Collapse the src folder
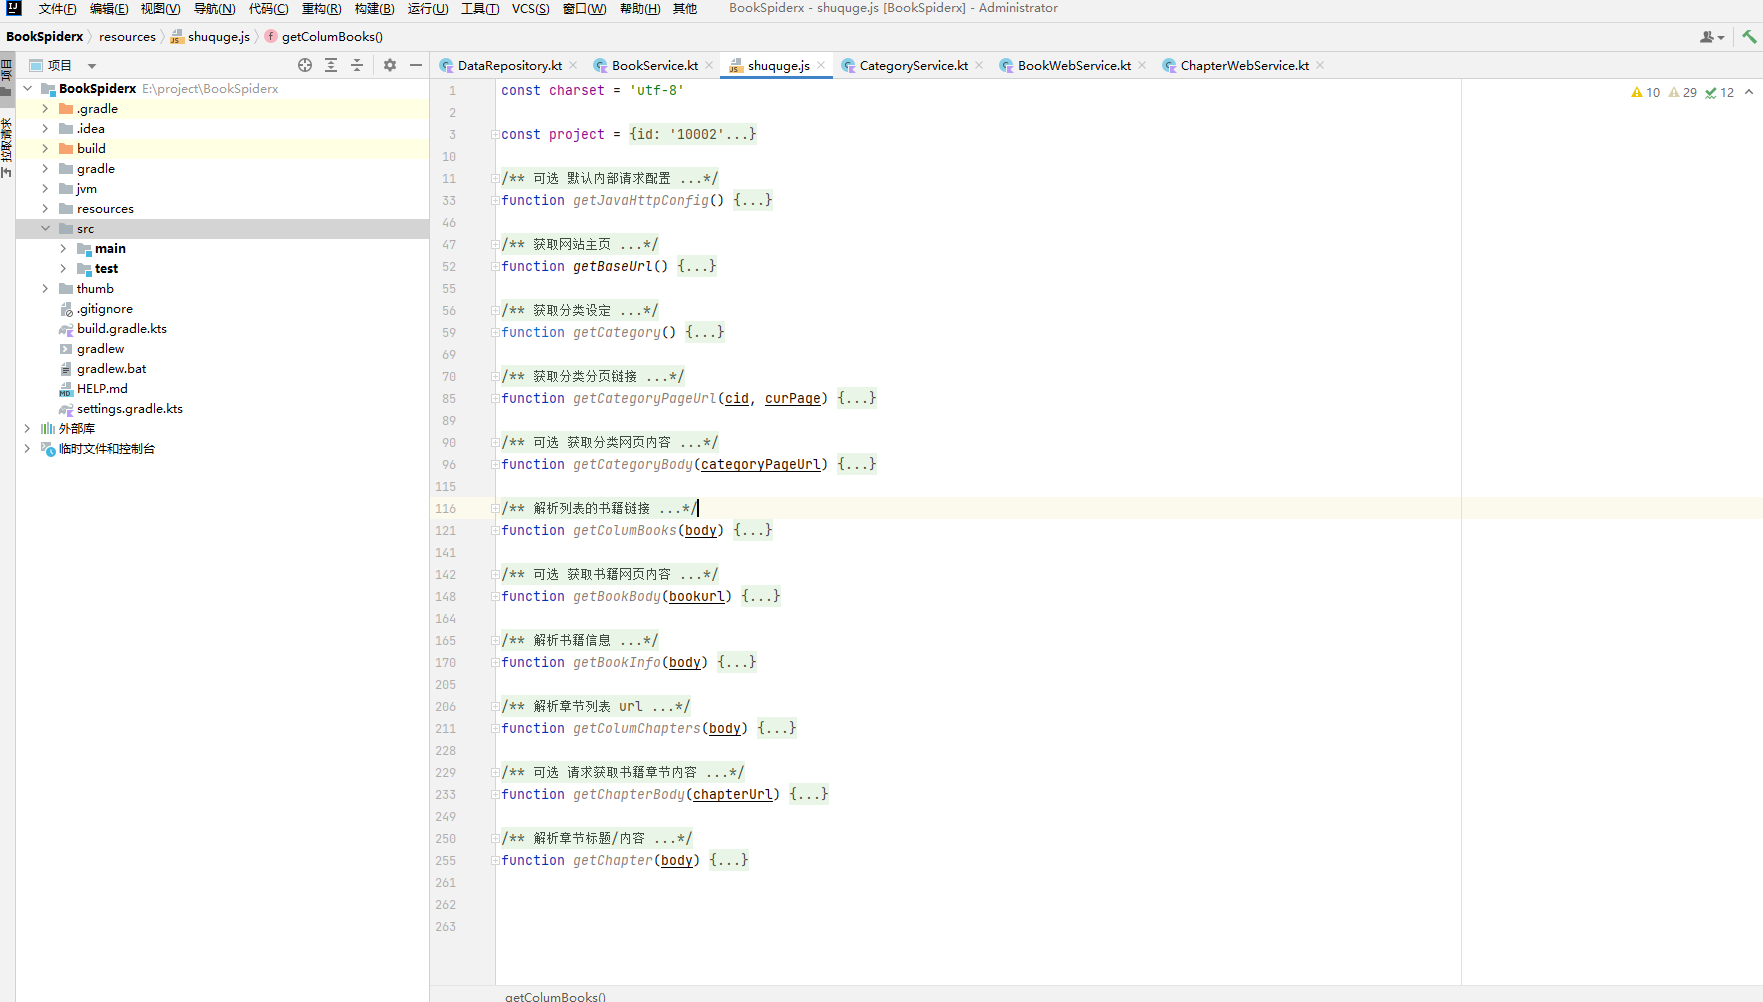1763x1002 pixels. pos(45,228)
